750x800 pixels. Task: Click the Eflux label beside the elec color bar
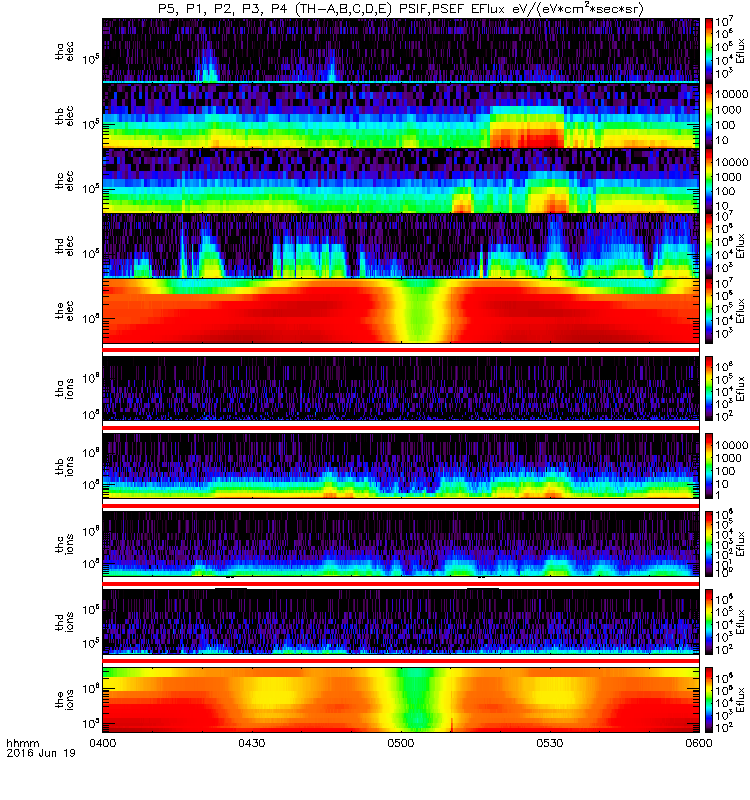pyautogui.click(x=741, y=310)
